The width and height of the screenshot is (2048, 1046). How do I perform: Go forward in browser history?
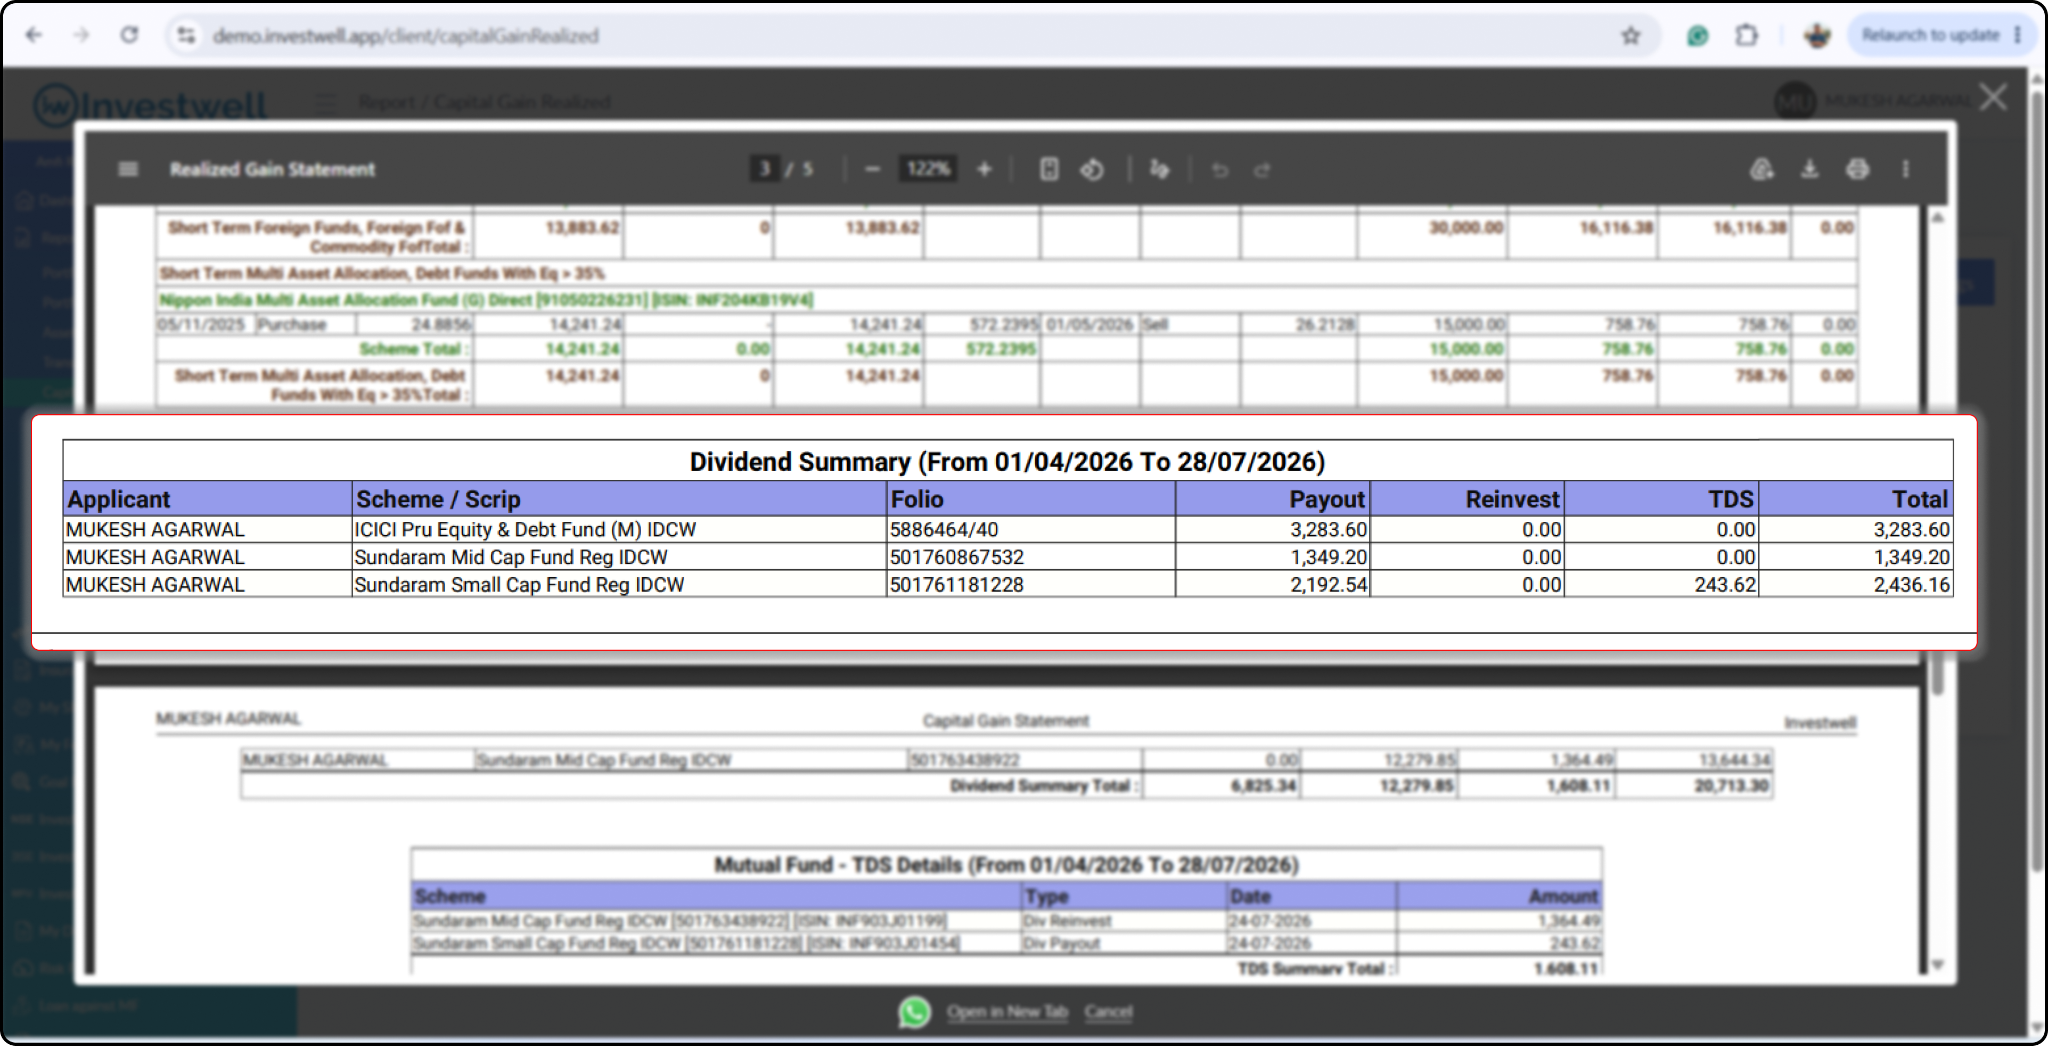click(82, 35)
